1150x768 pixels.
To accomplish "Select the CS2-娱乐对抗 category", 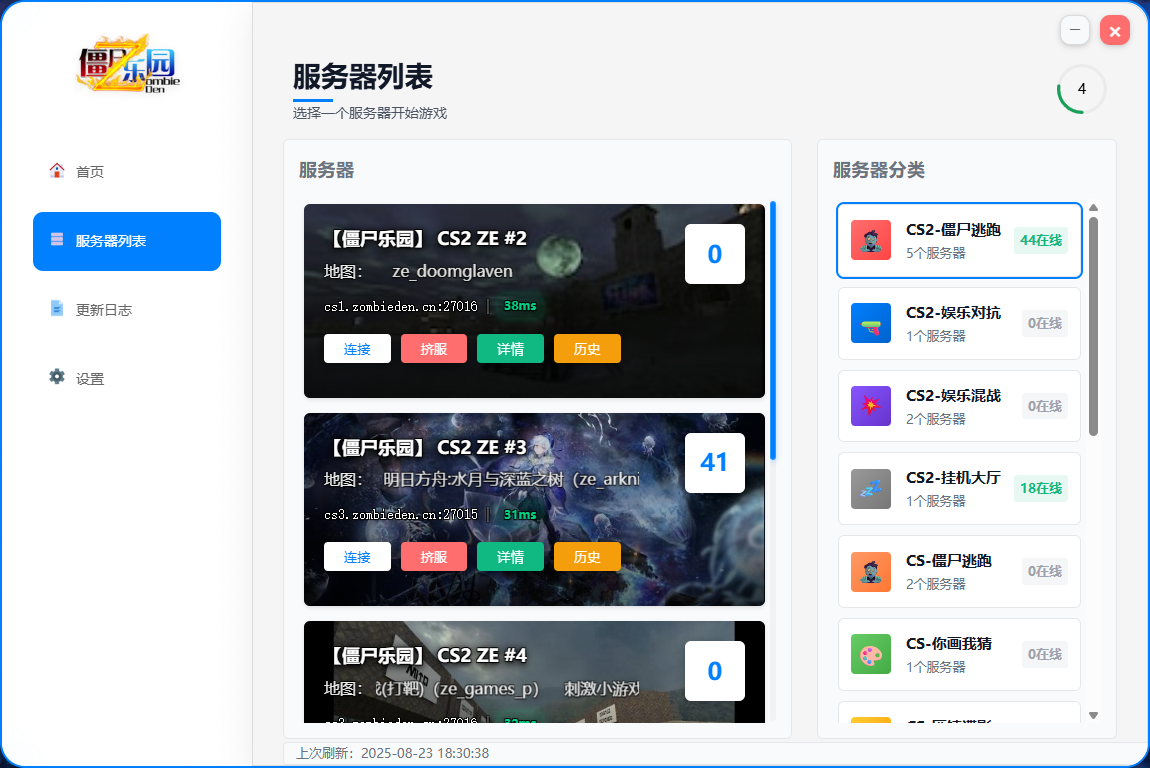I will (959, 323).
